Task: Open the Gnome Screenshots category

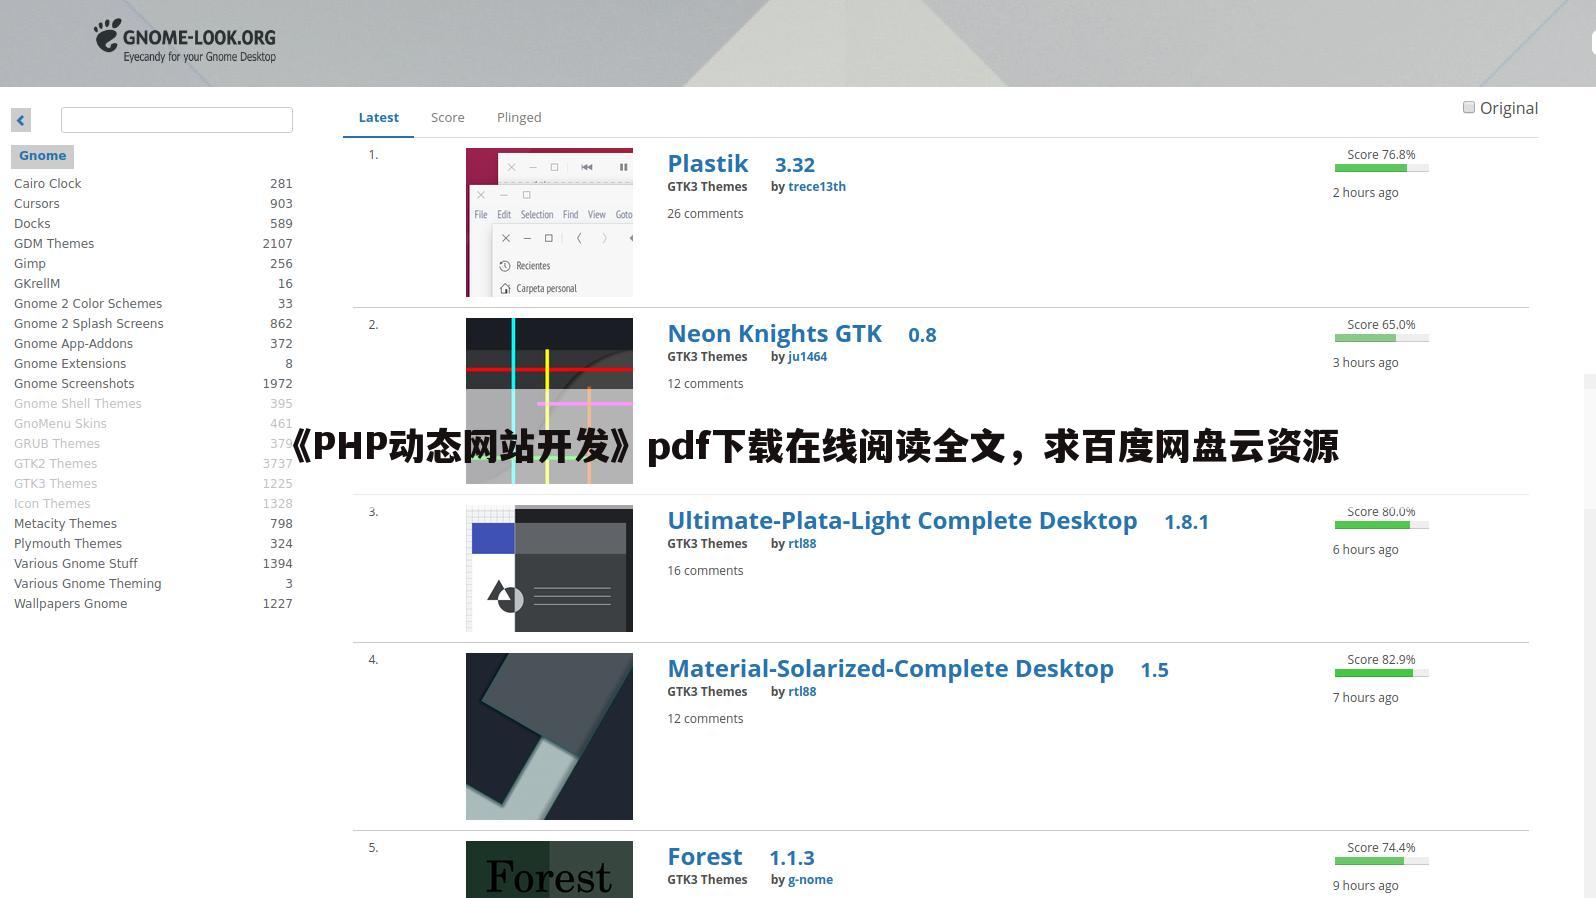Action: 74,383
